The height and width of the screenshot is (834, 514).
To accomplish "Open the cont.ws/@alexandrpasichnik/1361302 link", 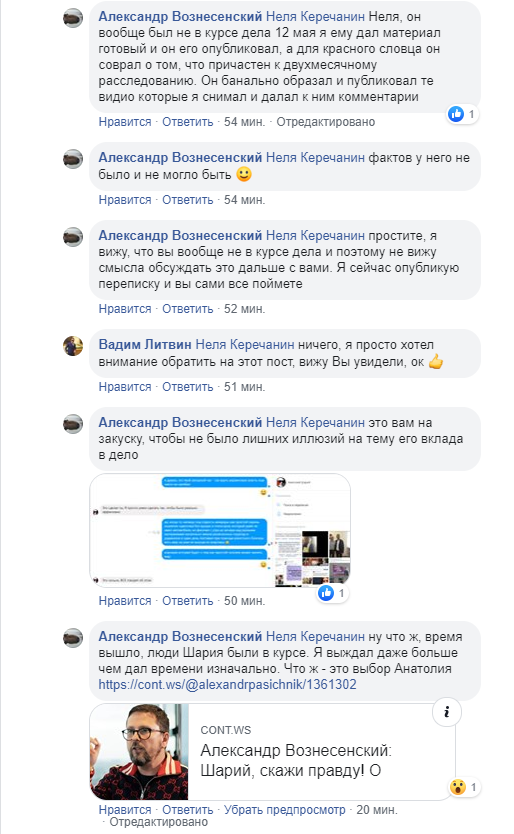I will pos(227,684).
